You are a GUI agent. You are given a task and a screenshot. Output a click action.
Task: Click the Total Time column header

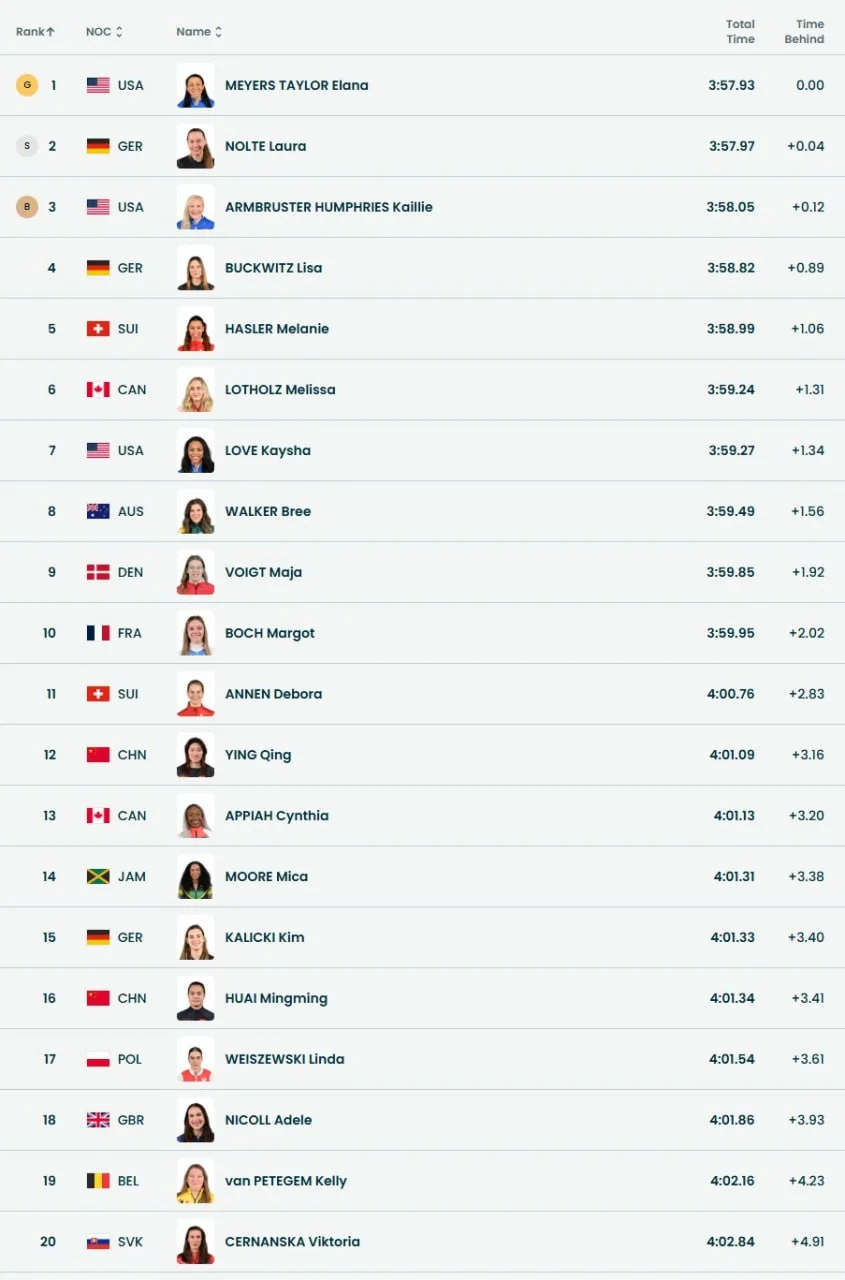740,32
